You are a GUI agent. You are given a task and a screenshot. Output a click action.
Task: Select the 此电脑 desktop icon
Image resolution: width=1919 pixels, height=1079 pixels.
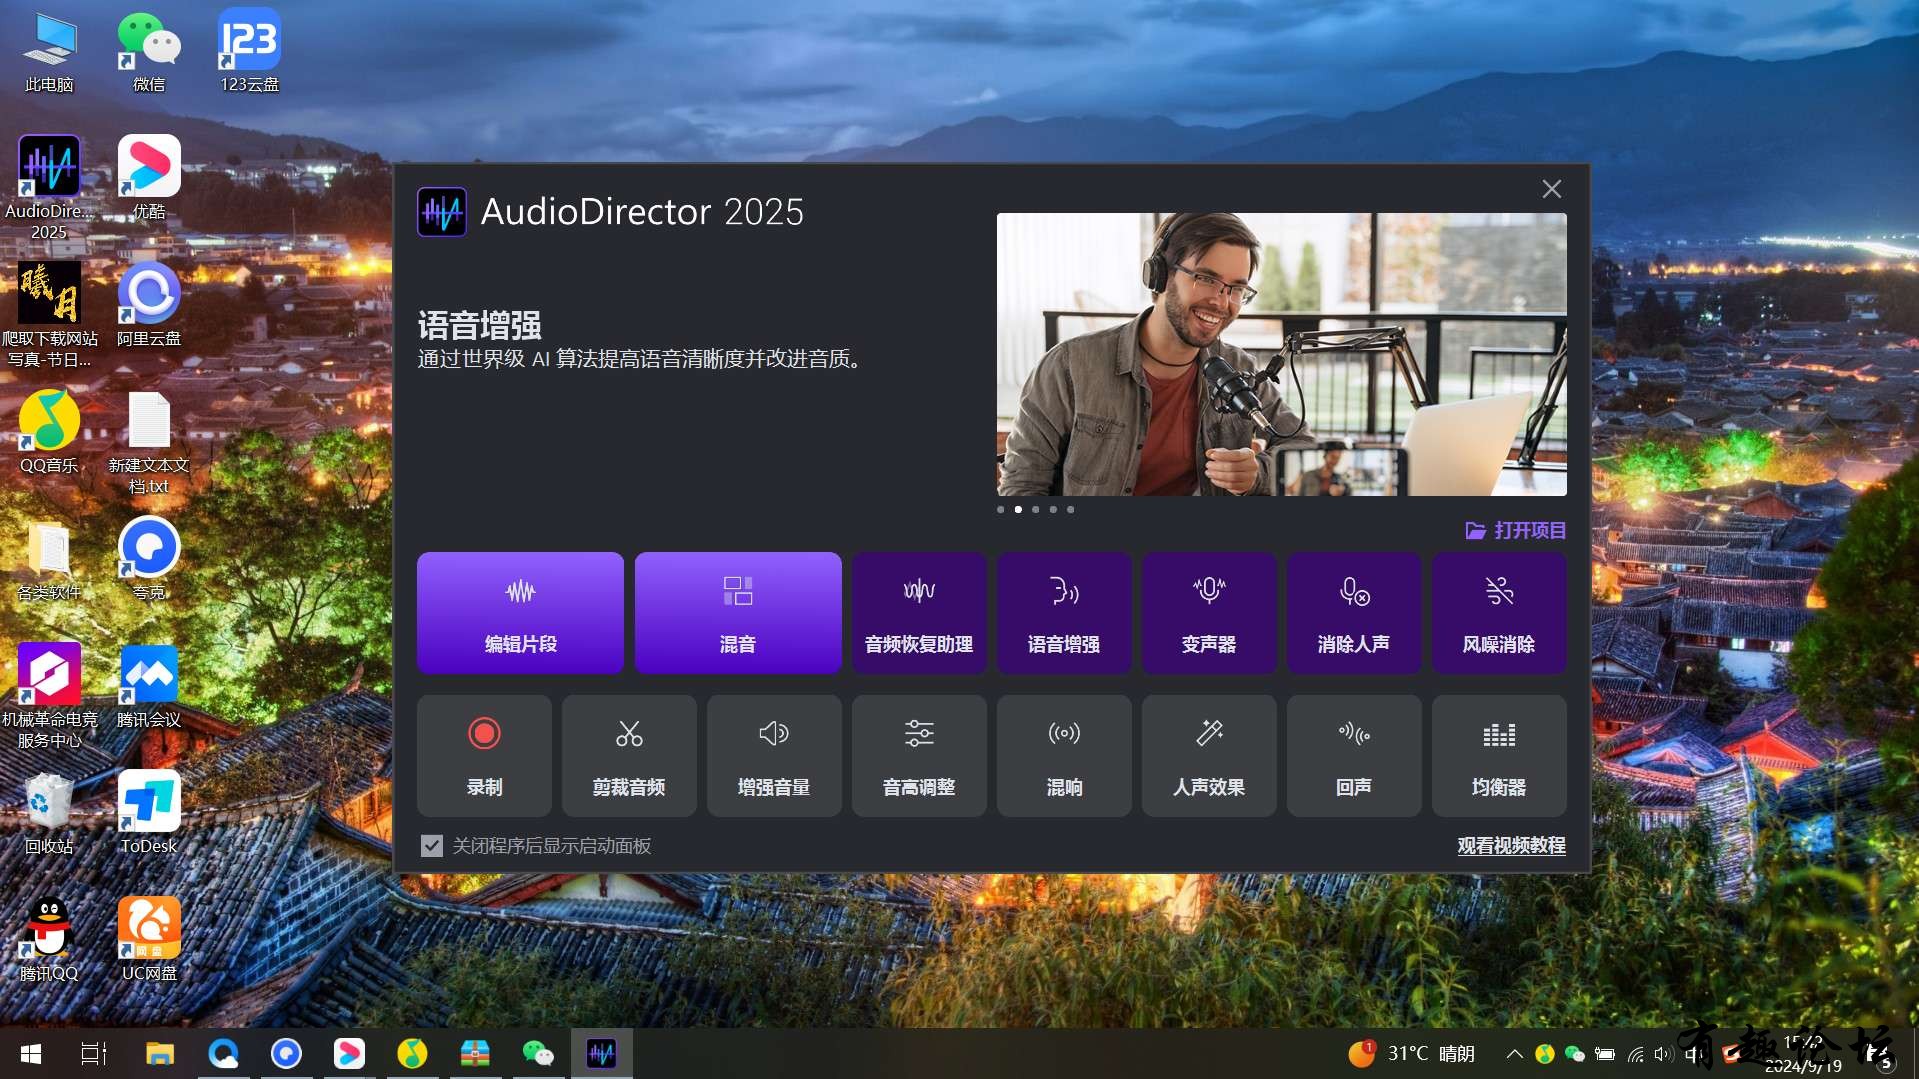click(49, 52)
